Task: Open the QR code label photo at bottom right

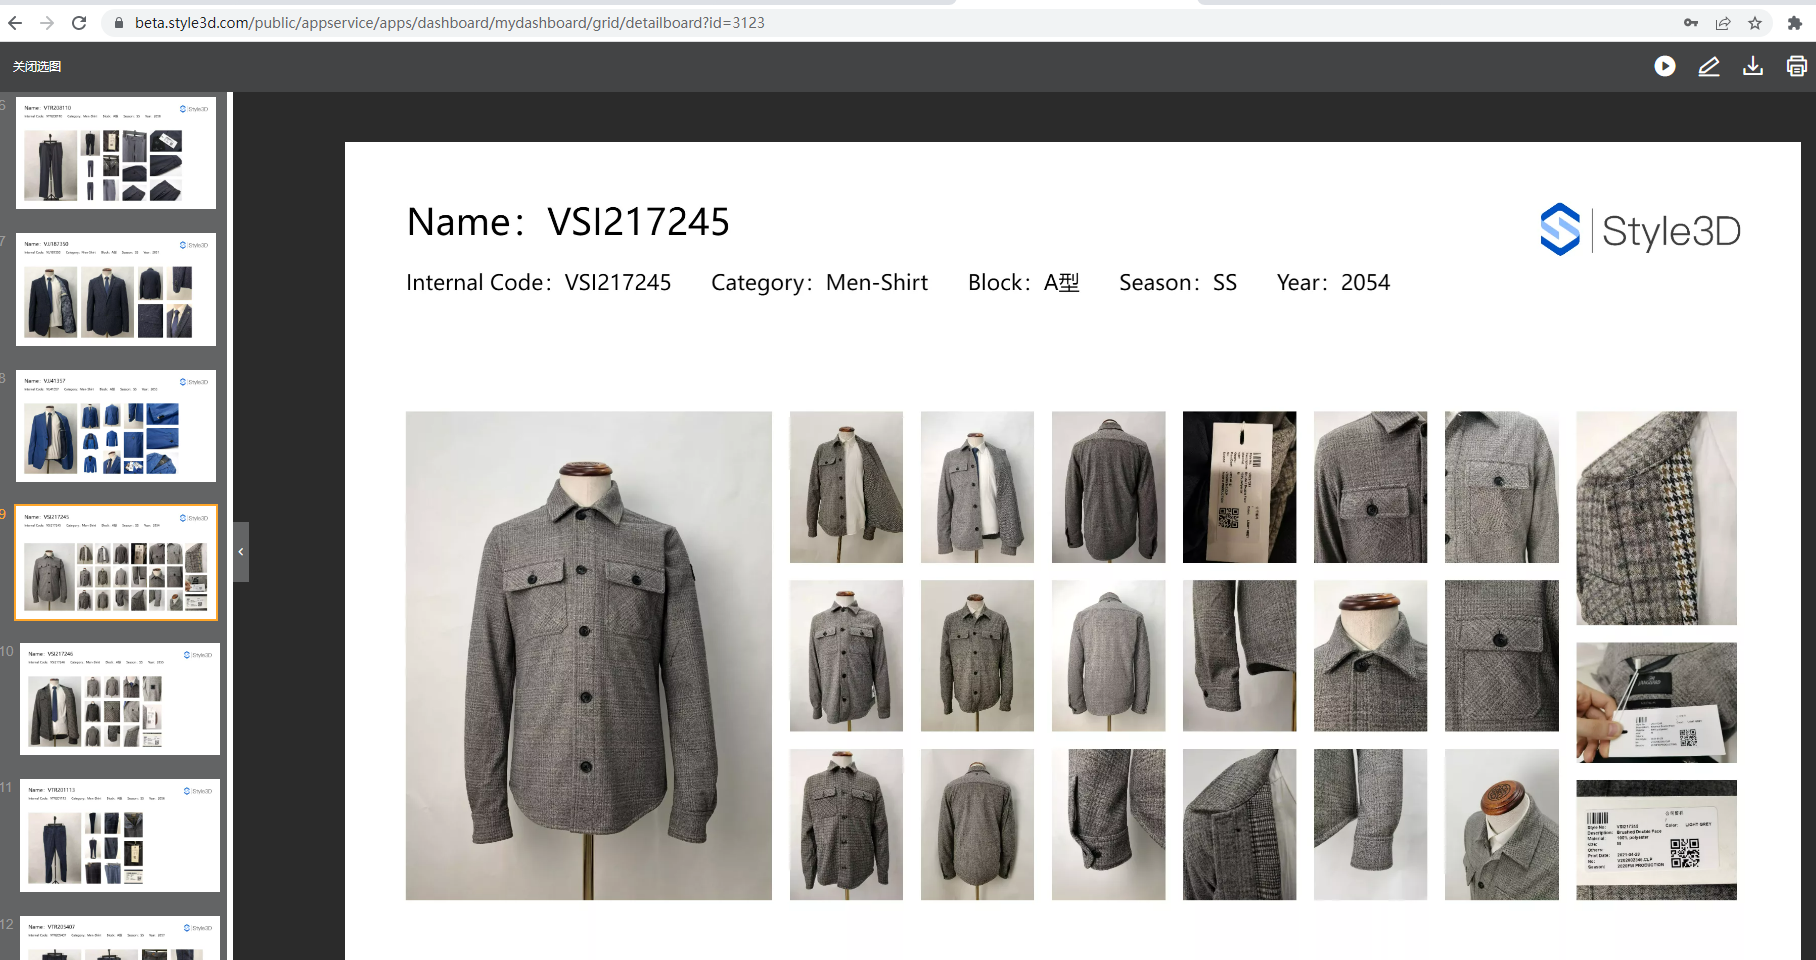Action: pos(1656,840)
